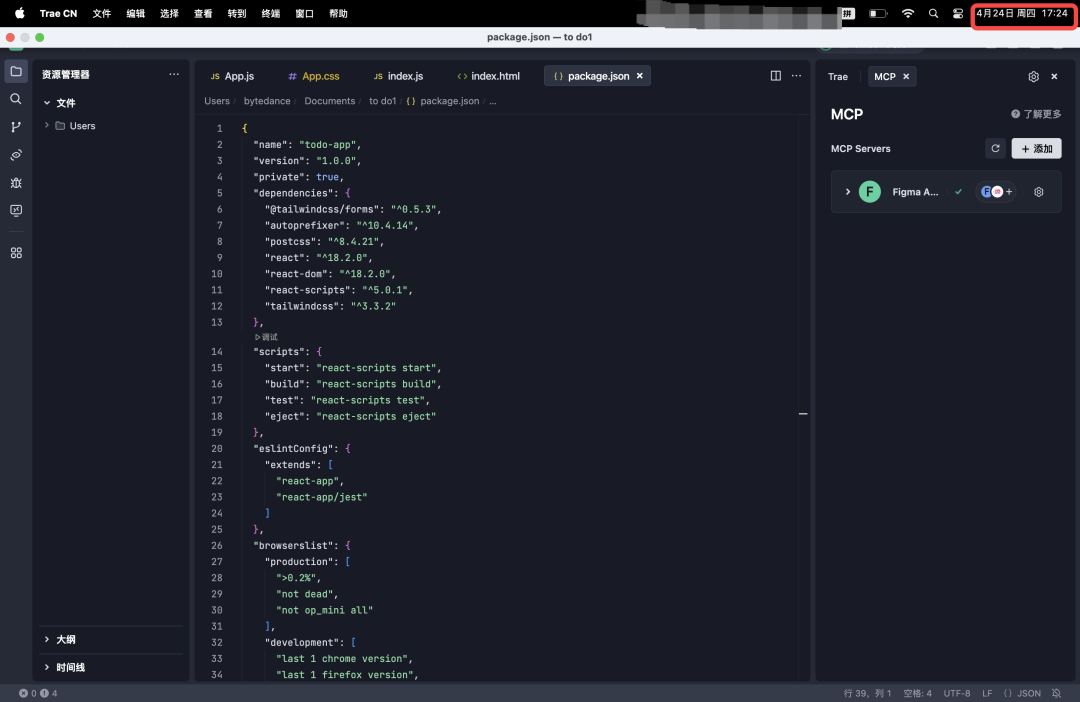Click the UTF-8 encoding in status bar
Viewport: 1080px width, 702px height.
(x=956, y=693)
